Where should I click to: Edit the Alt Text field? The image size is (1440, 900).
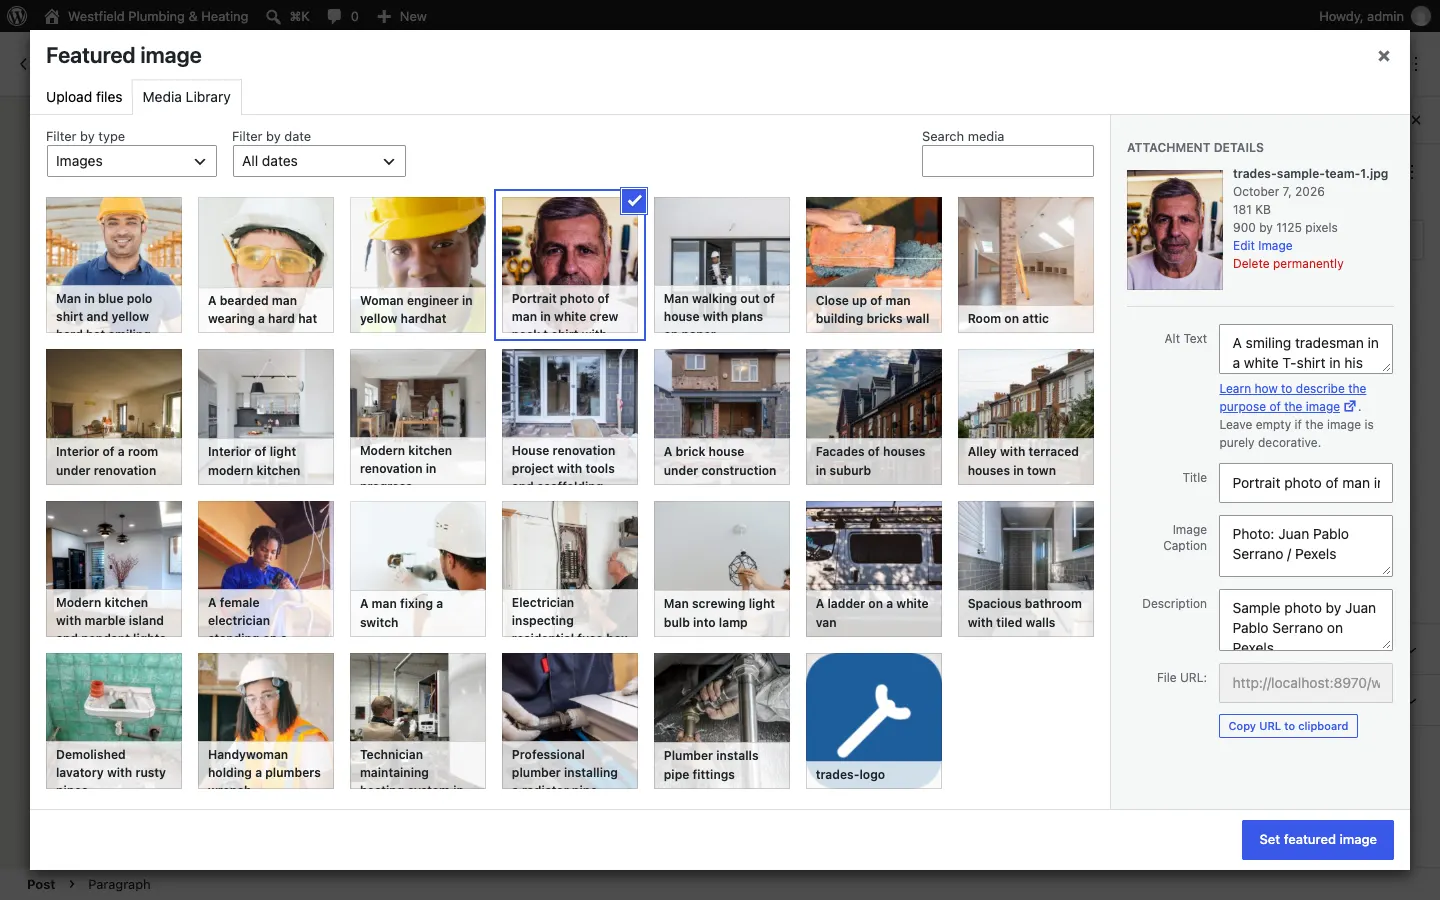[1306, 349]
